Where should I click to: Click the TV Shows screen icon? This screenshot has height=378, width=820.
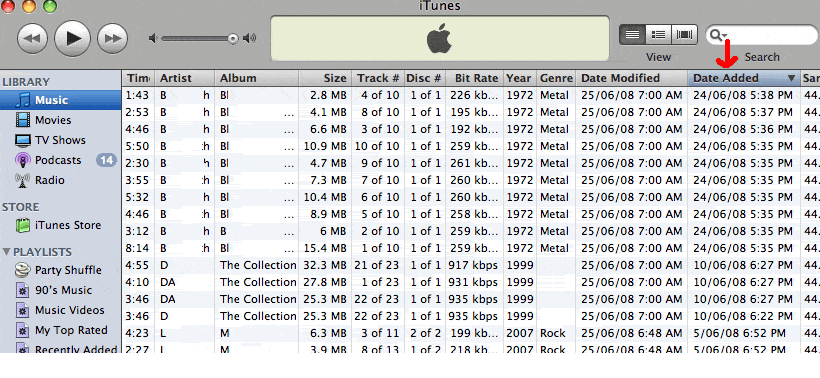click(x=22, y=140)
